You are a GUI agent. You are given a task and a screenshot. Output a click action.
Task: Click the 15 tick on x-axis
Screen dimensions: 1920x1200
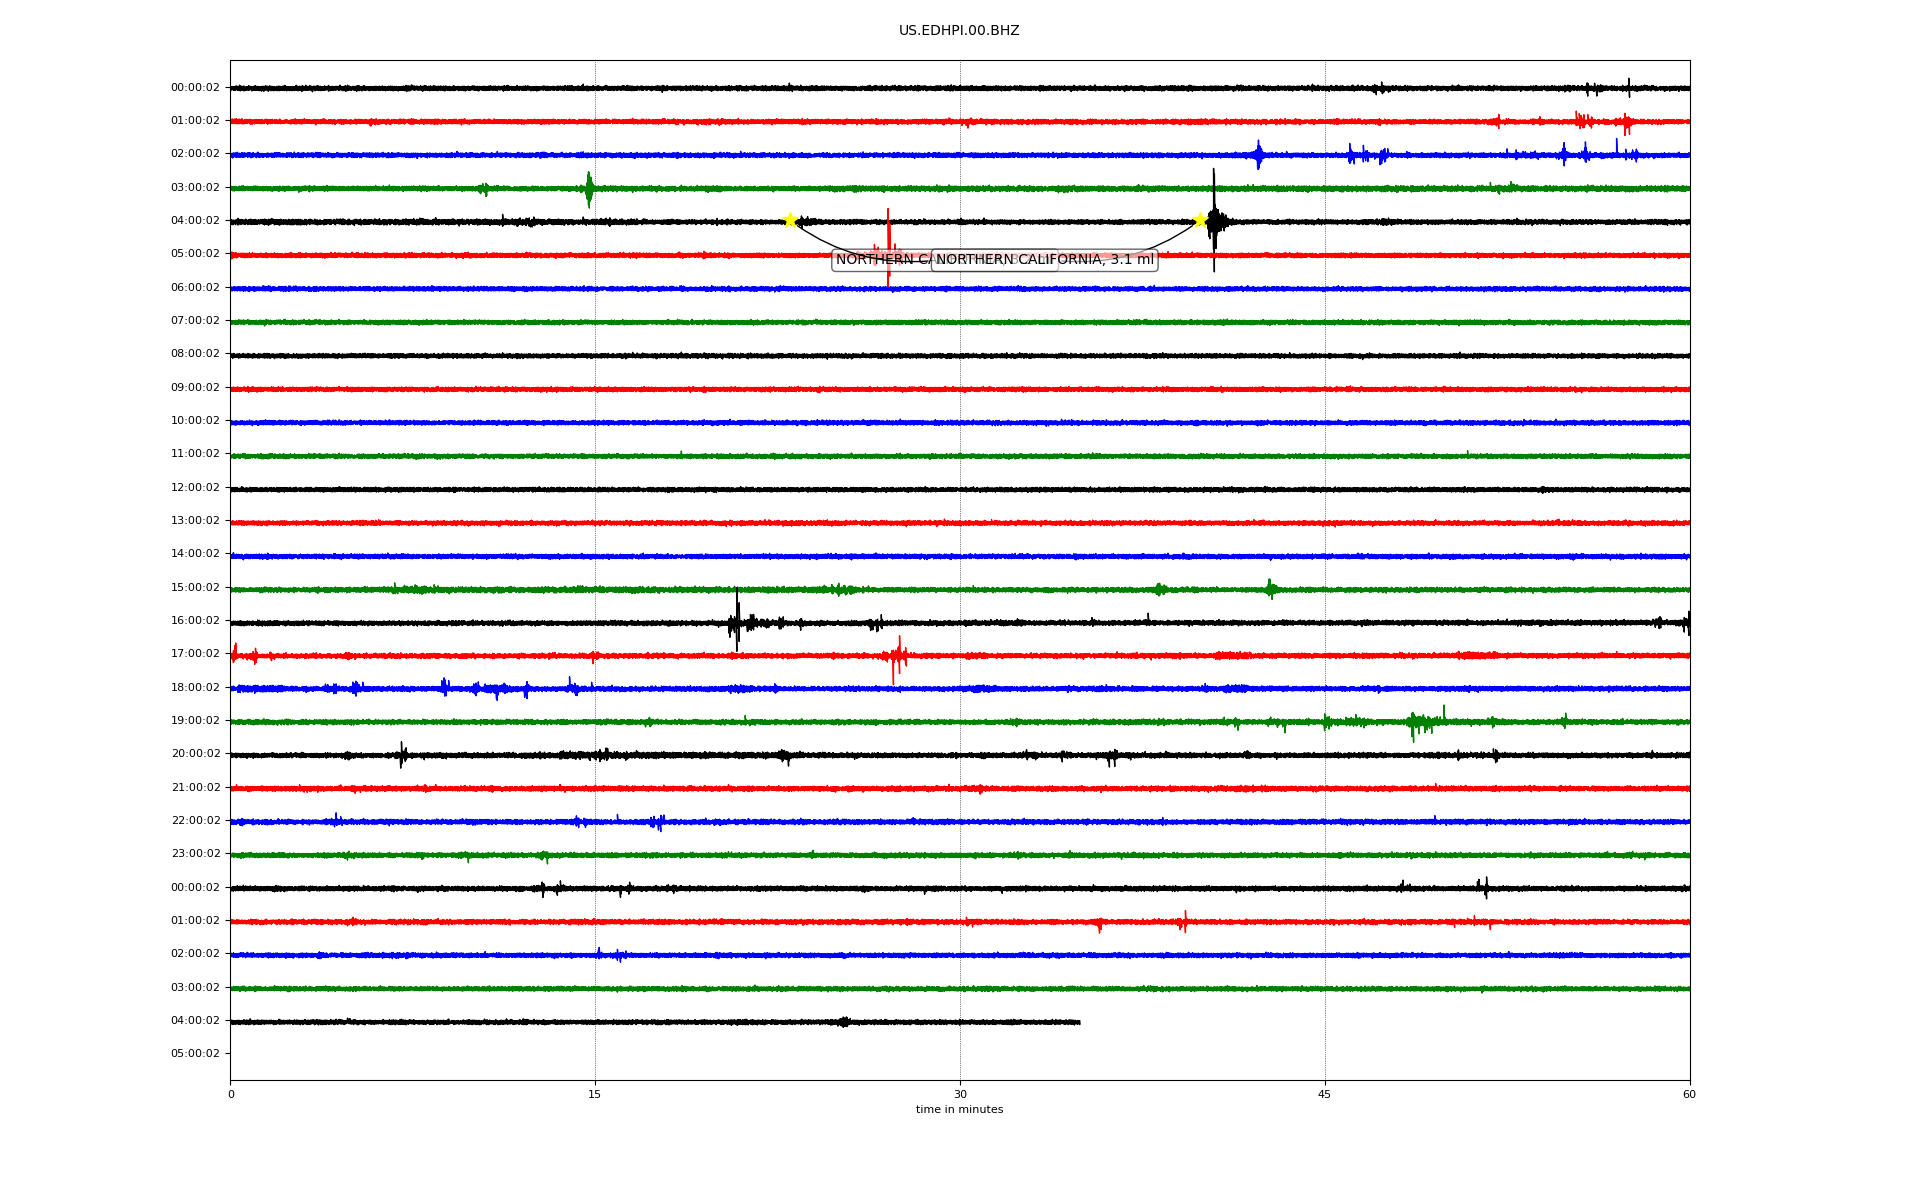[x=595, y=1094]
